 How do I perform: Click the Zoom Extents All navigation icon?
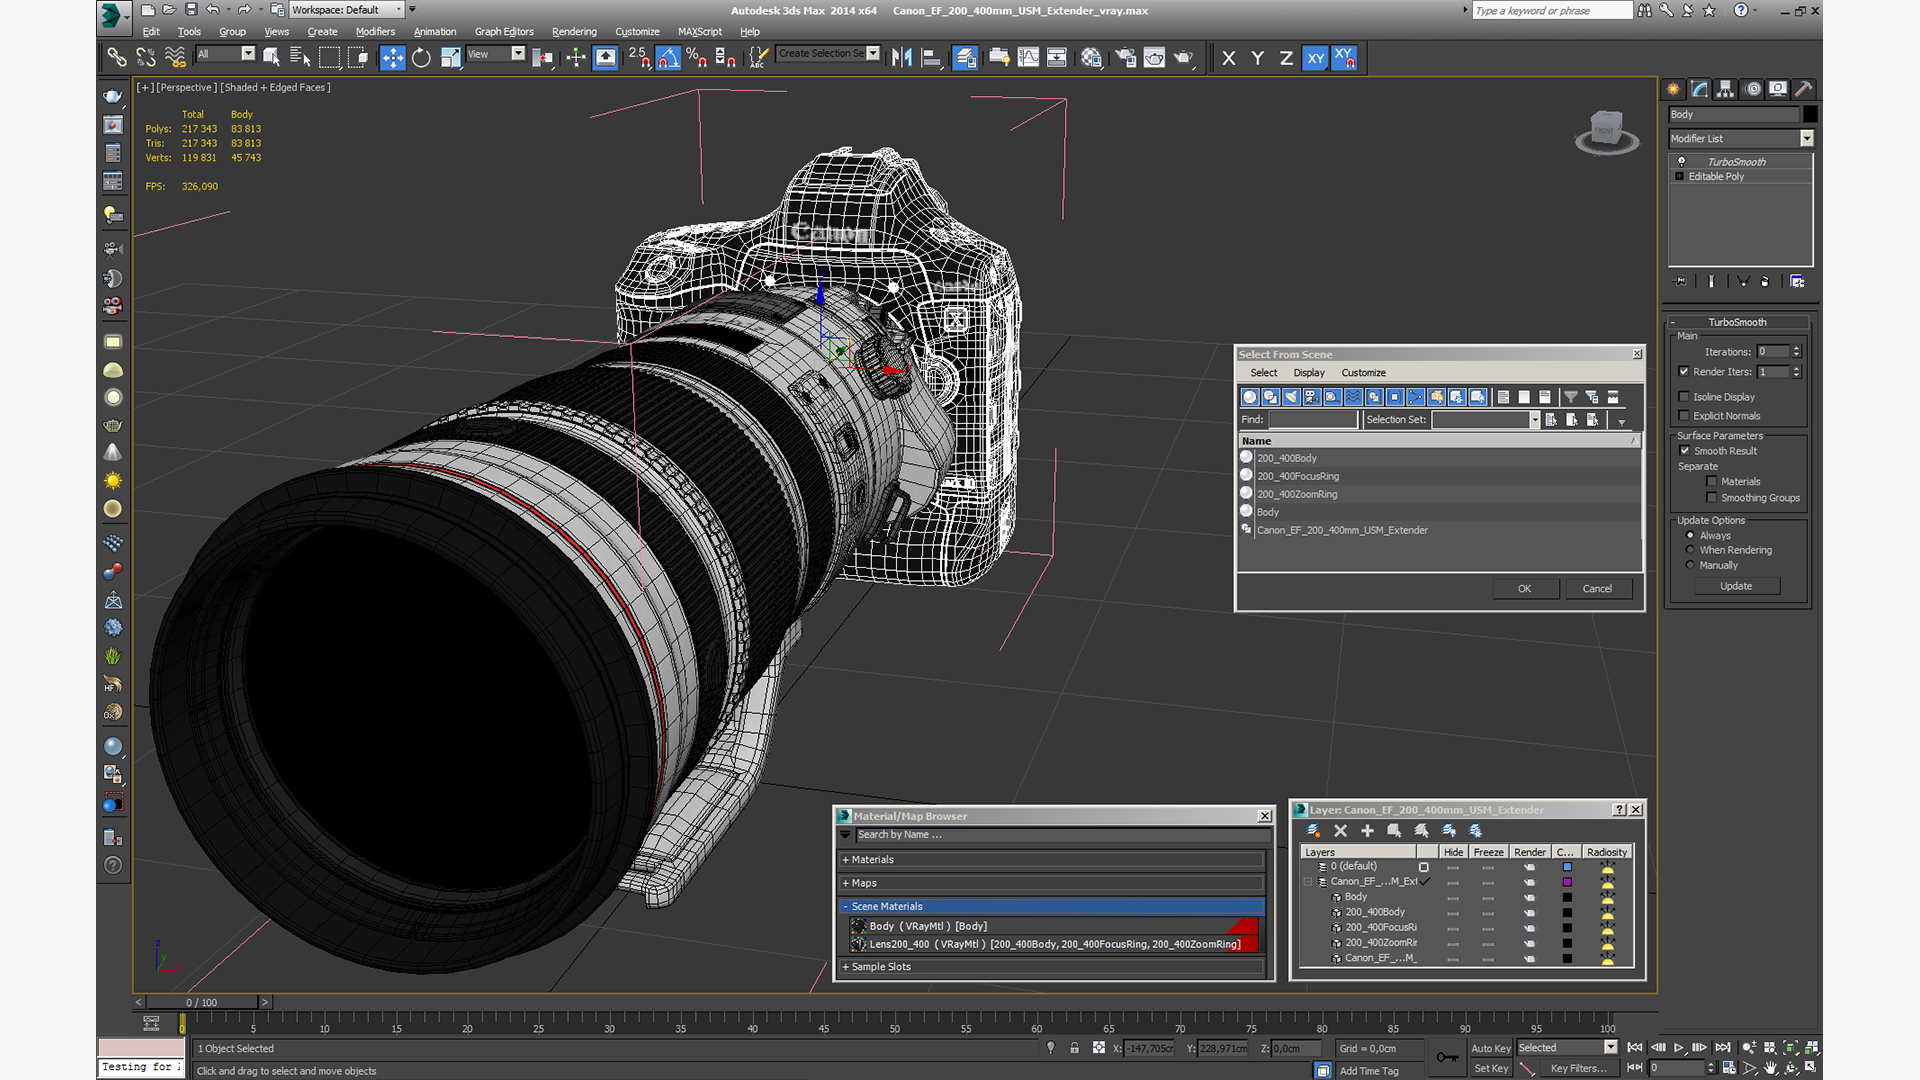click(1812, 1048)
